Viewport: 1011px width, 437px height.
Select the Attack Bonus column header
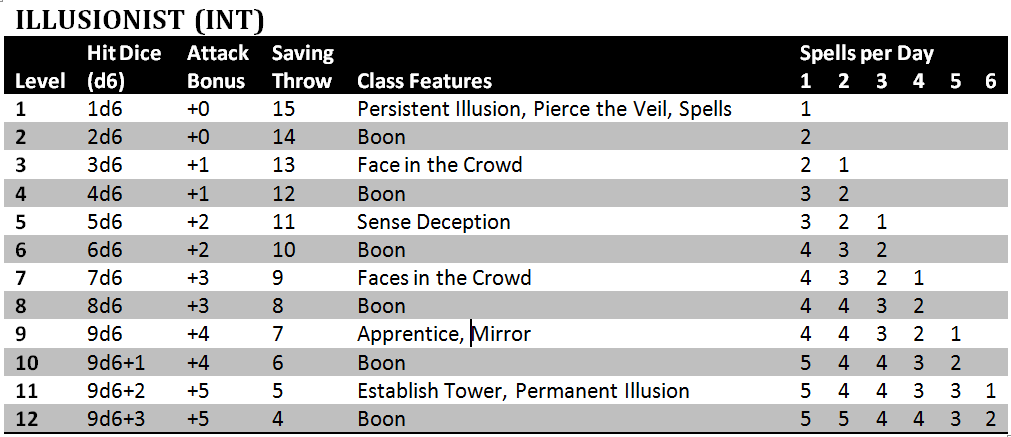pyautogui.click(x=216, y=67)
